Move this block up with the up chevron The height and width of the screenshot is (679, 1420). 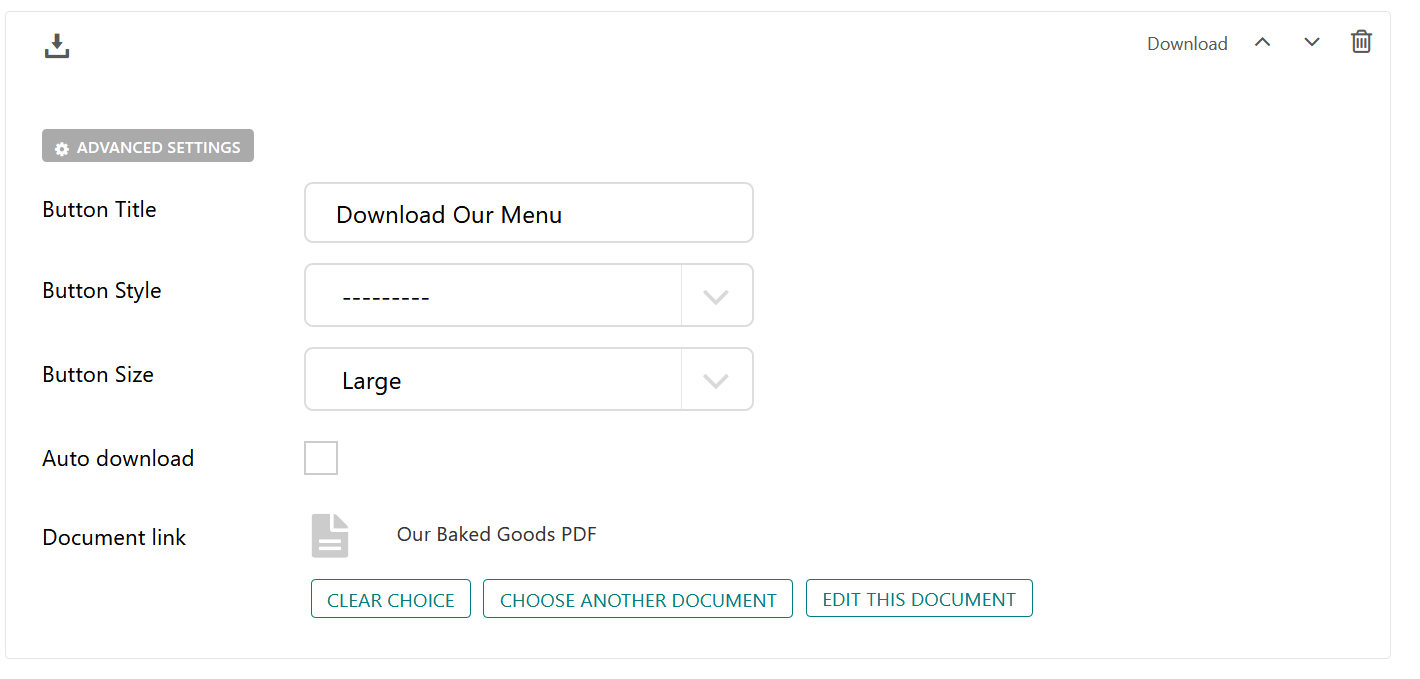coord(1263,42)
